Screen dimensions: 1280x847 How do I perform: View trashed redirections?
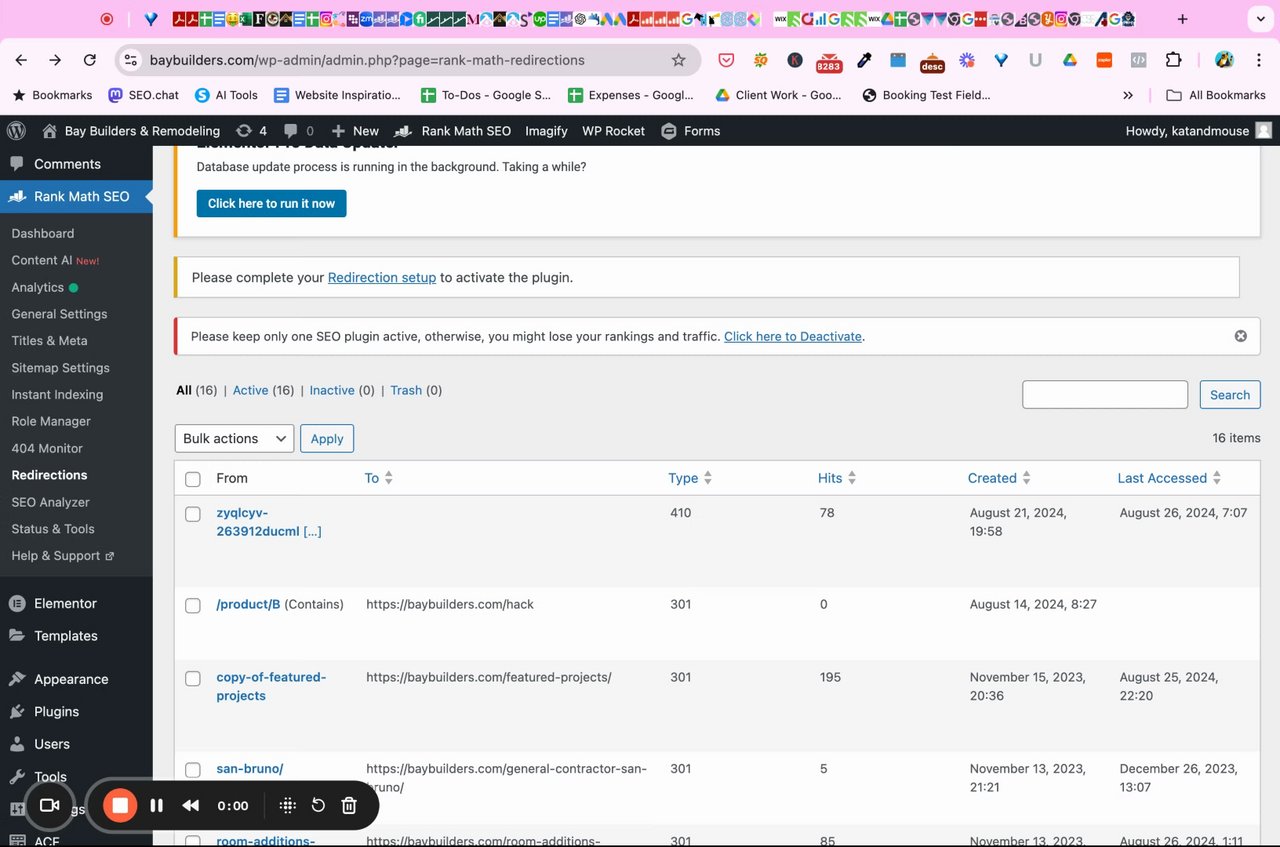[x=406, y=390]
